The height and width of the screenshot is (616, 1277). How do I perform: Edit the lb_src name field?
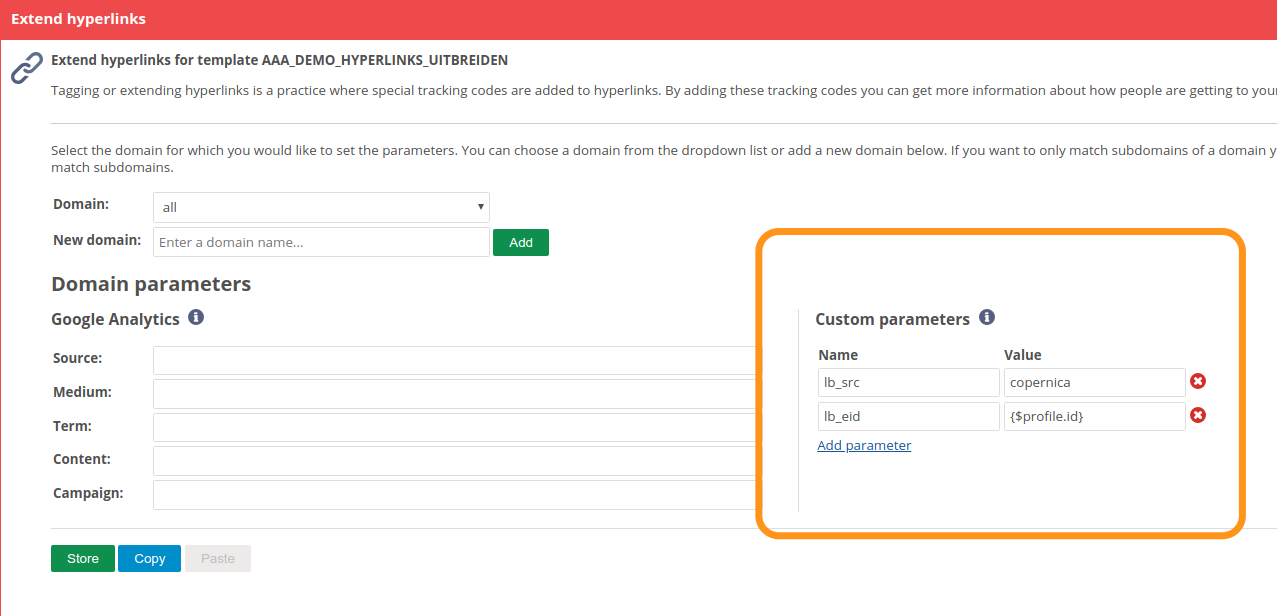pos(908,382)
